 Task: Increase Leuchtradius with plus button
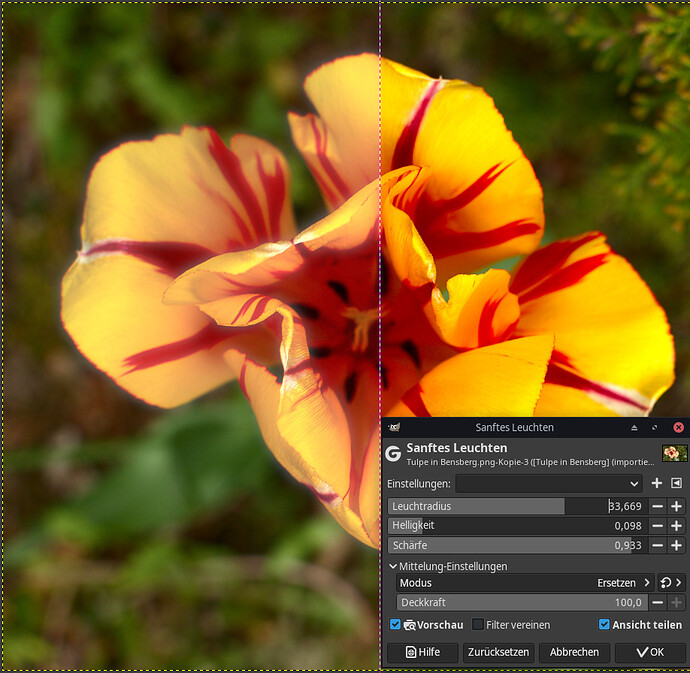click(676, 507)
